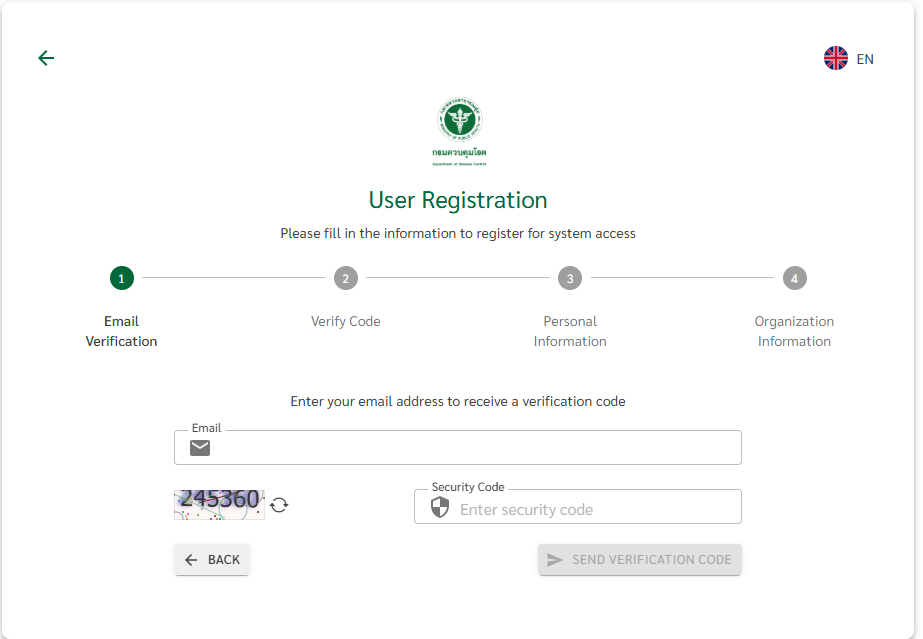The height and width of the screenshot is (639, 923).
Task: Click the UK flag language icon
Action: pyautogui.click(x=836, y=58)
